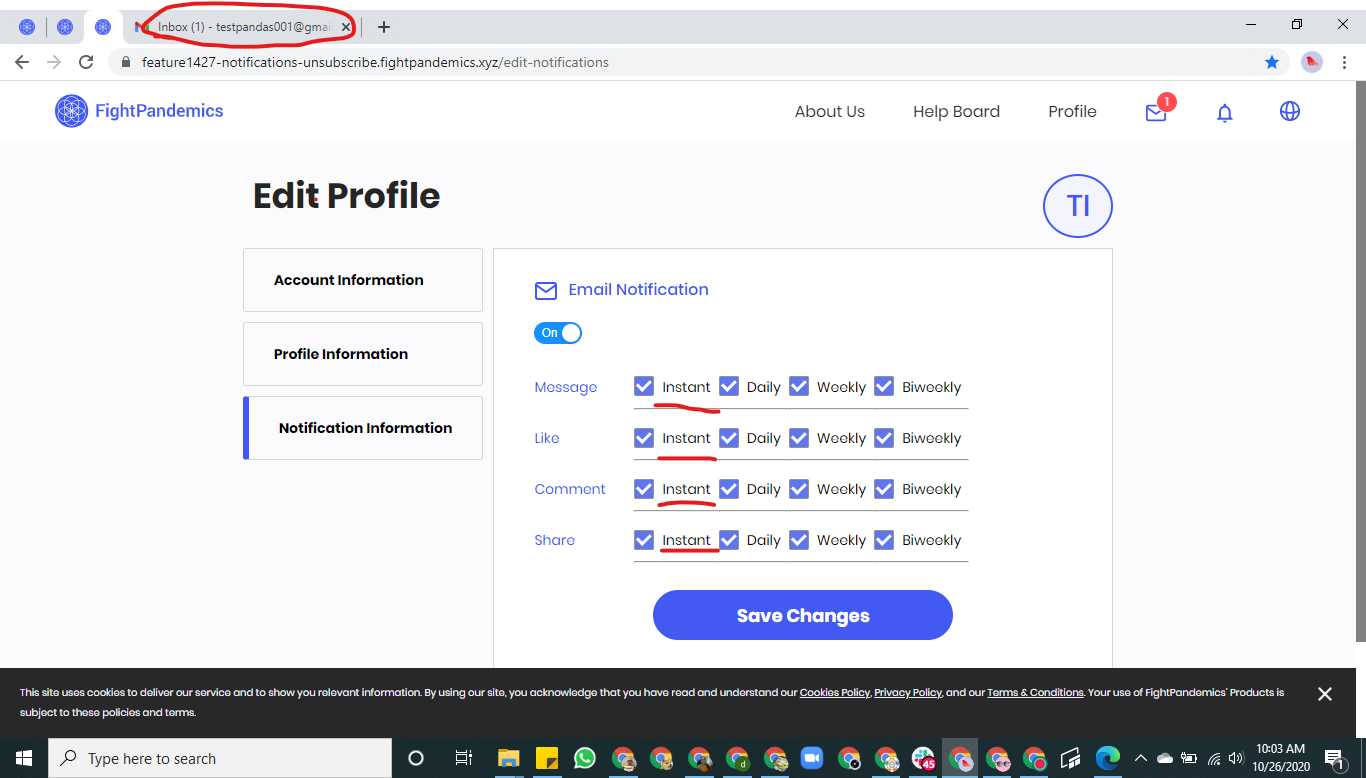Image resolution: width=1366 pixels, height=778 pixels.
Task: Open the Windows Start menu
Action: [23, 758]
